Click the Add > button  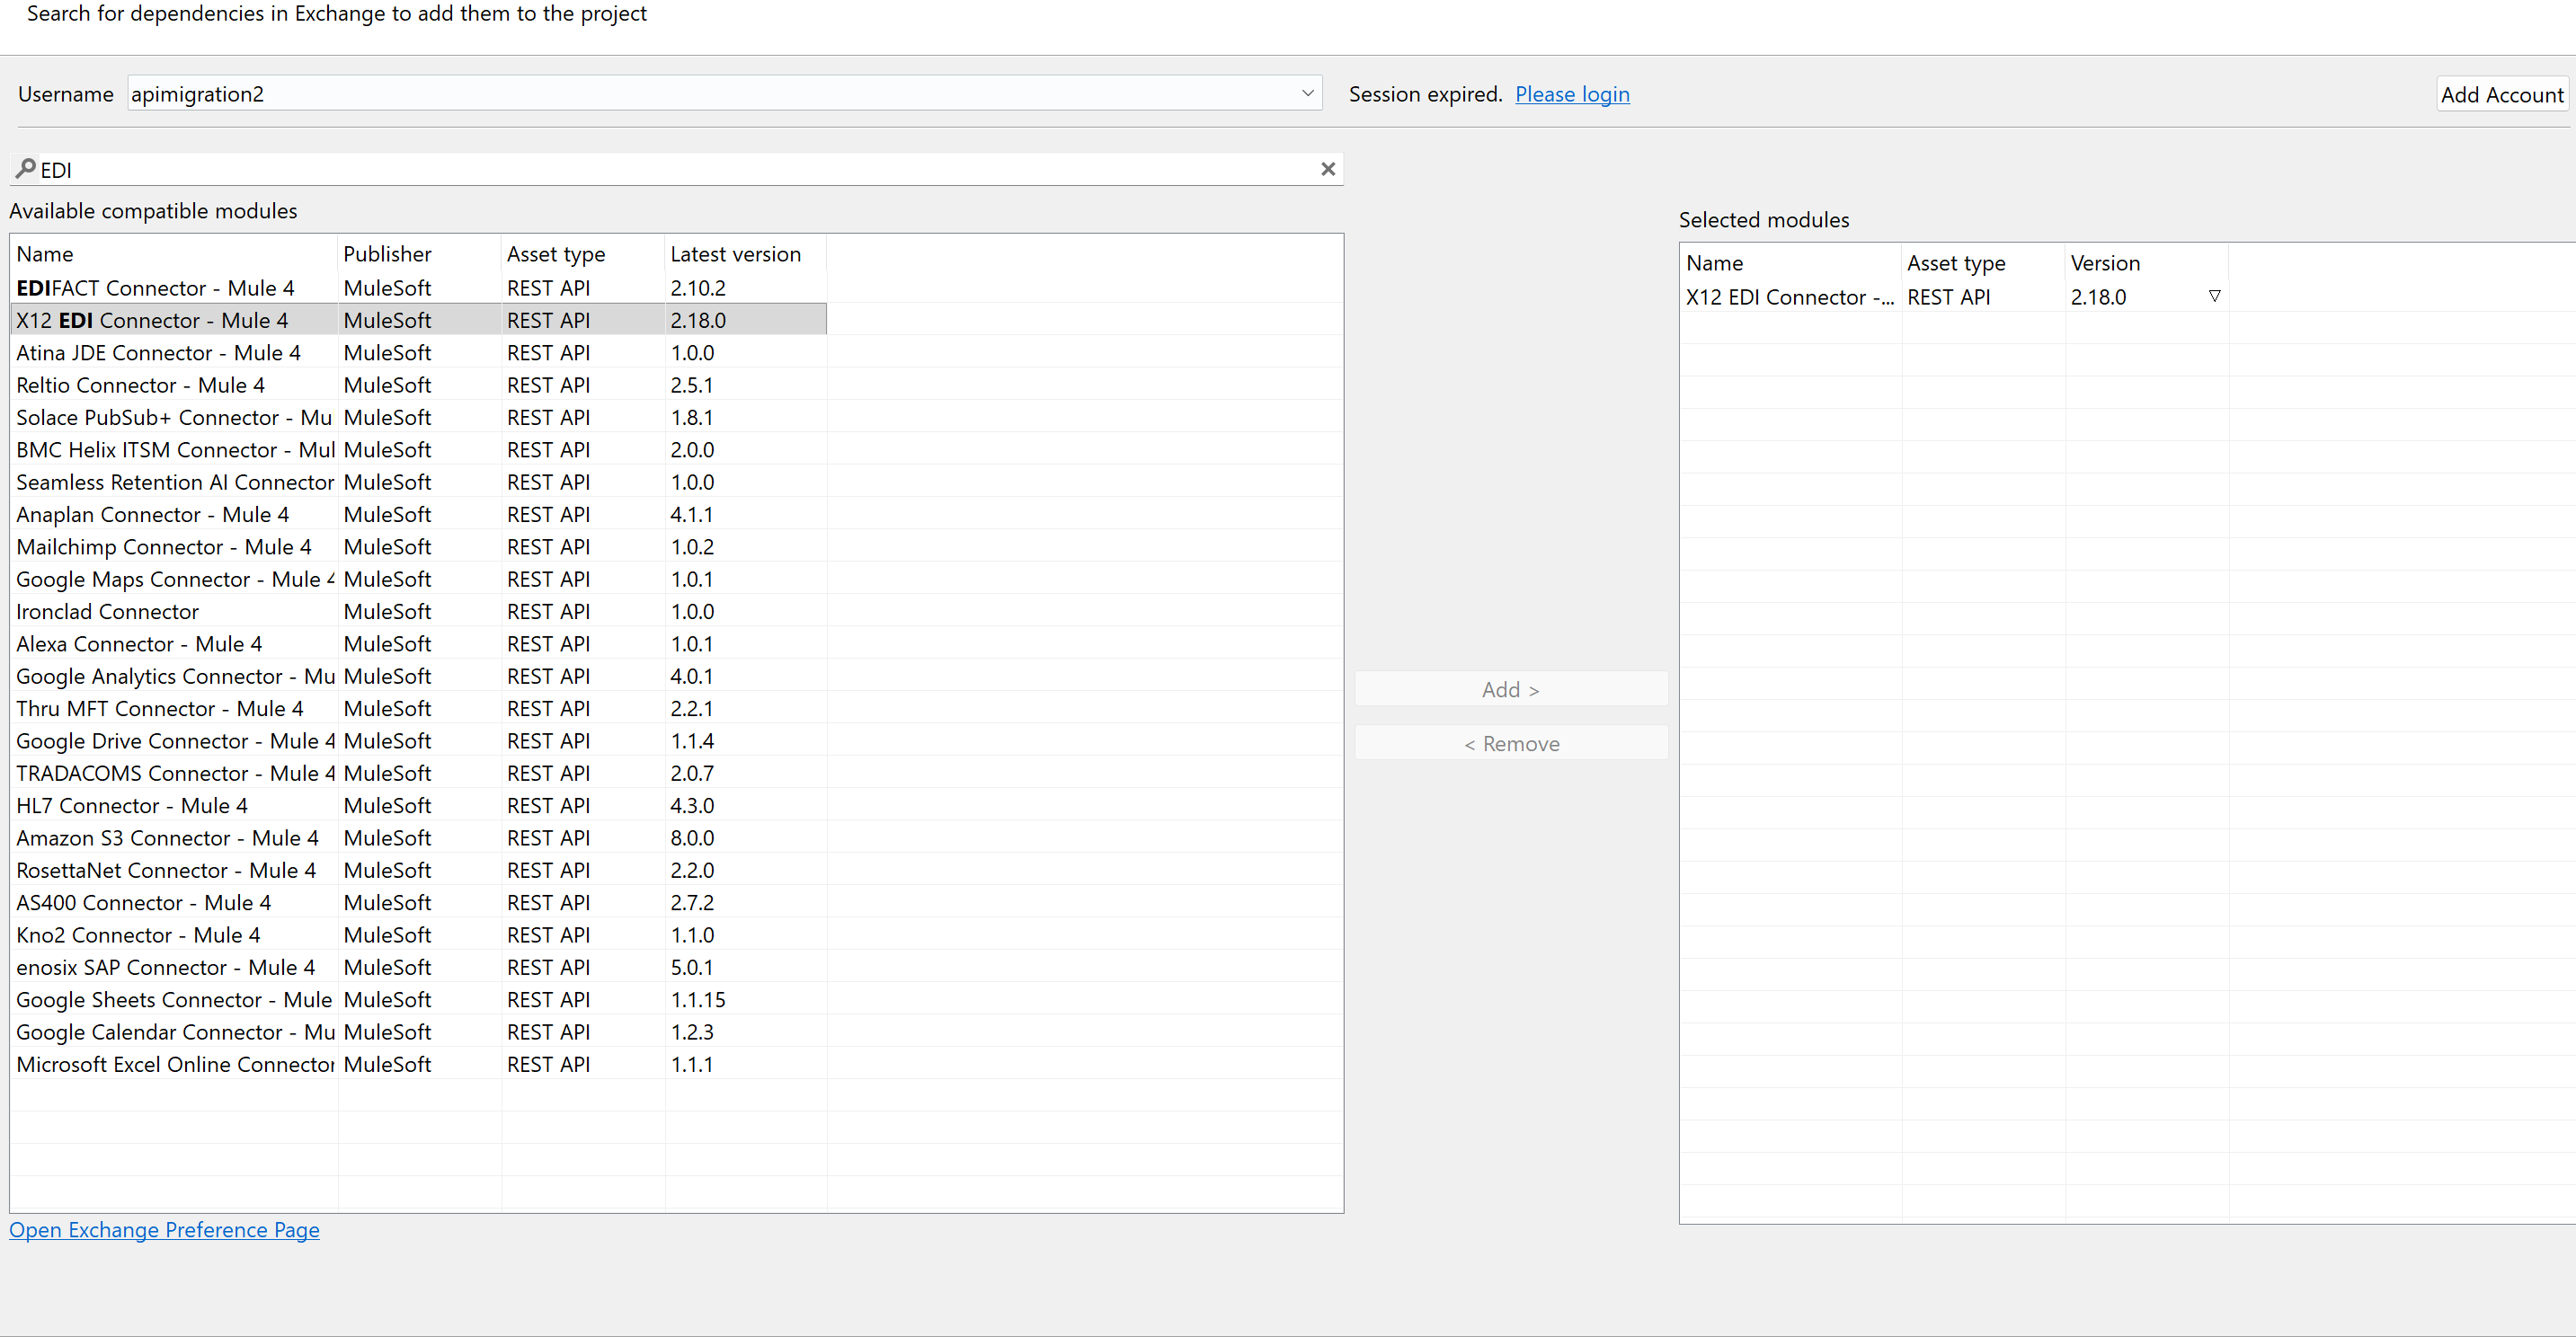1510,689
